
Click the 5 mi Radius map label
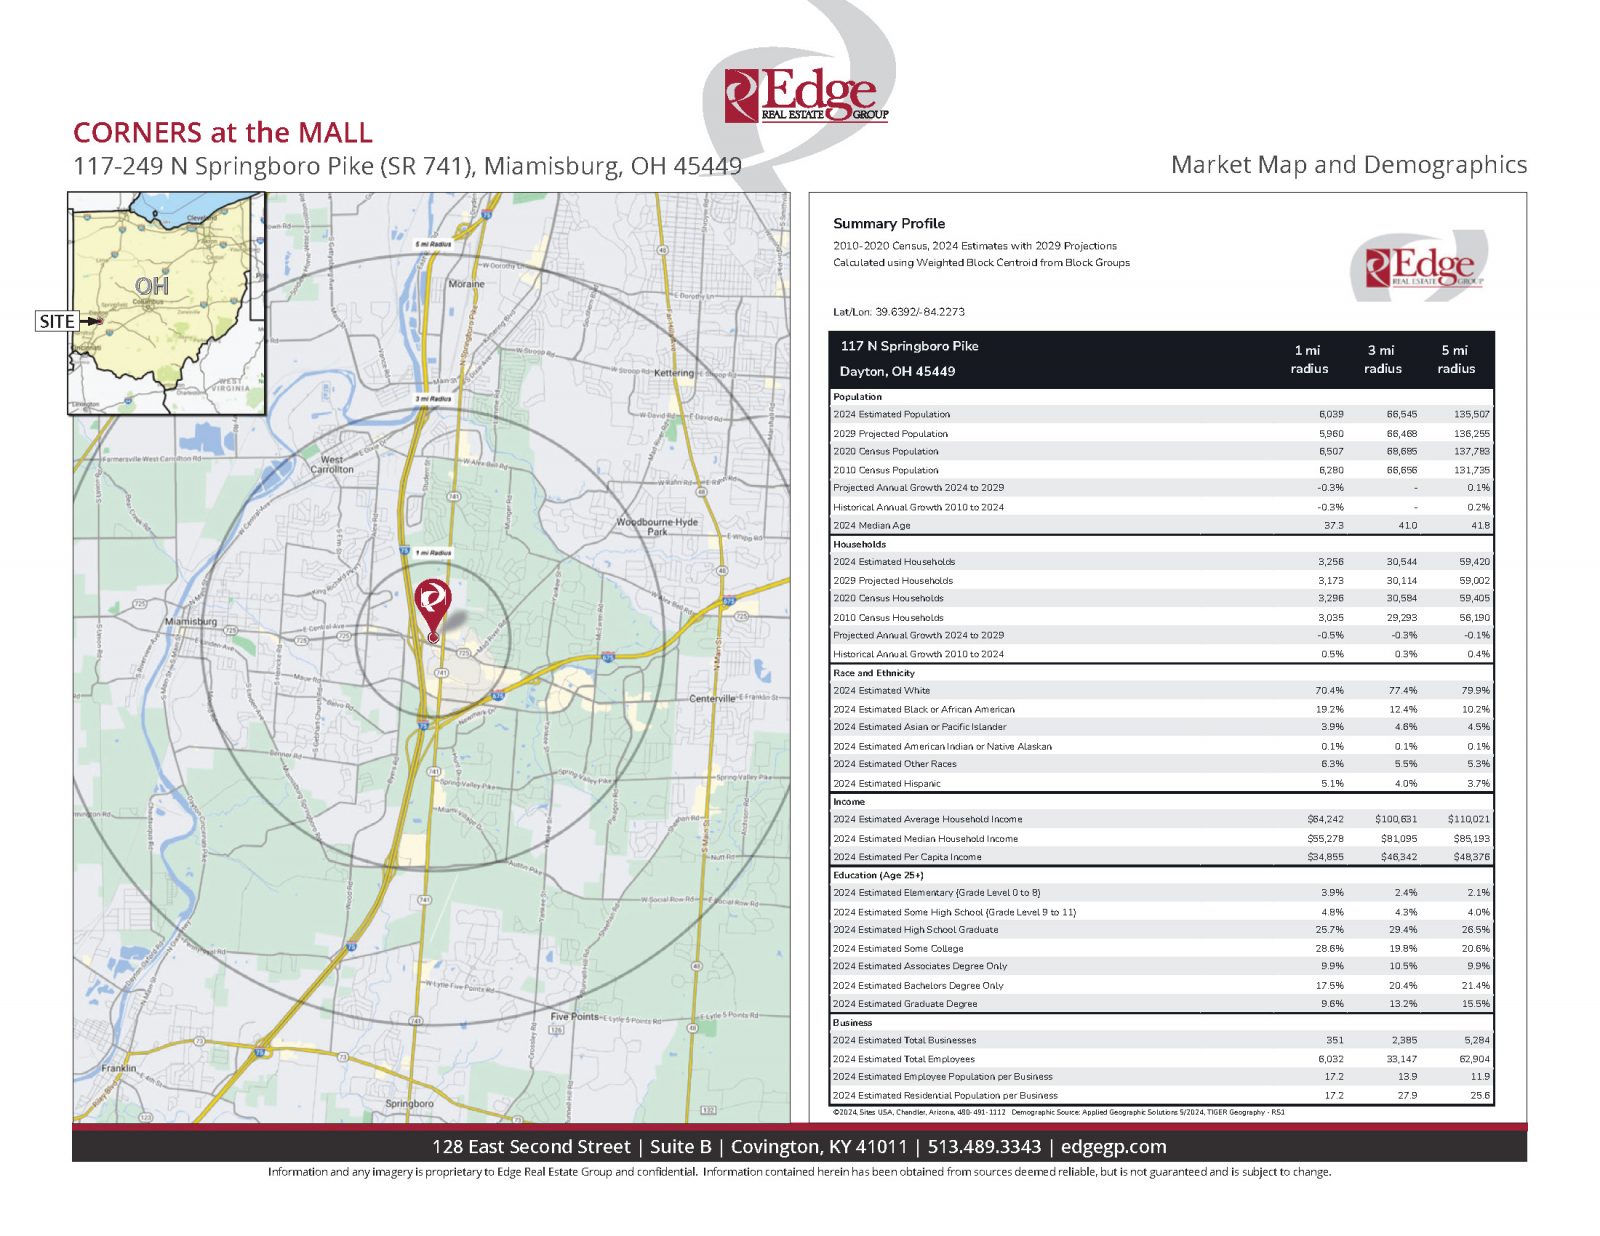click(x=433, y=244)
